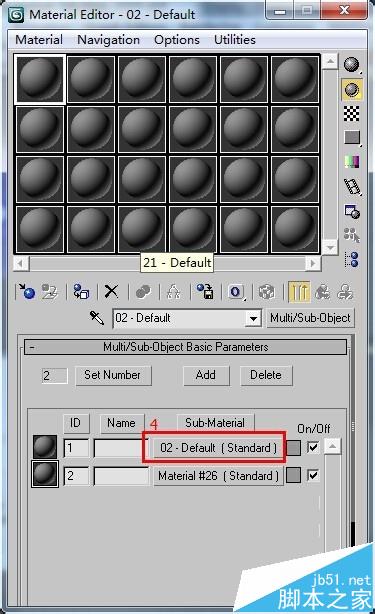The width and height of the screenshot is (375, 614).
Task: Open the Material/Map Navigator icon
Action: (352, 259)
